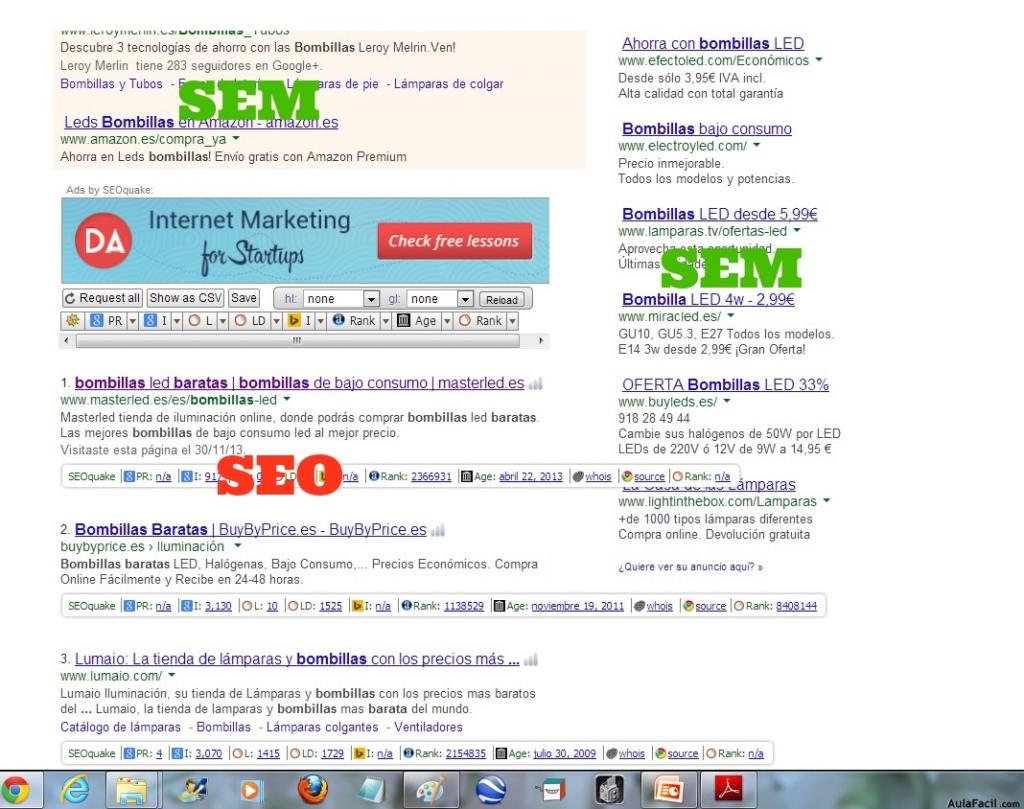Viewport: 1024px width, 809px height.
Task: Open dropdown arrow beside www.lumaio.com URL
Action: point(172,675)
